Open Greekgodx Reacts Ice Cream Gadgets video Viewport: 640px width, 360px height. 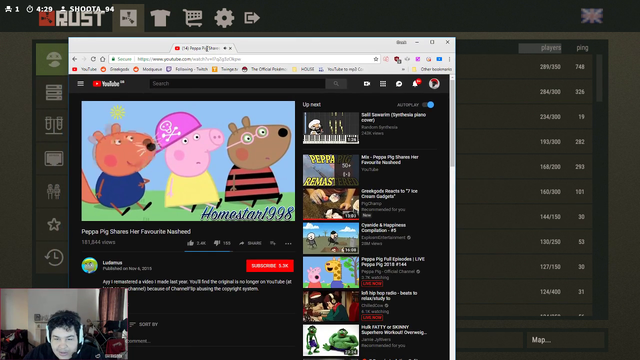coord(331,204)
